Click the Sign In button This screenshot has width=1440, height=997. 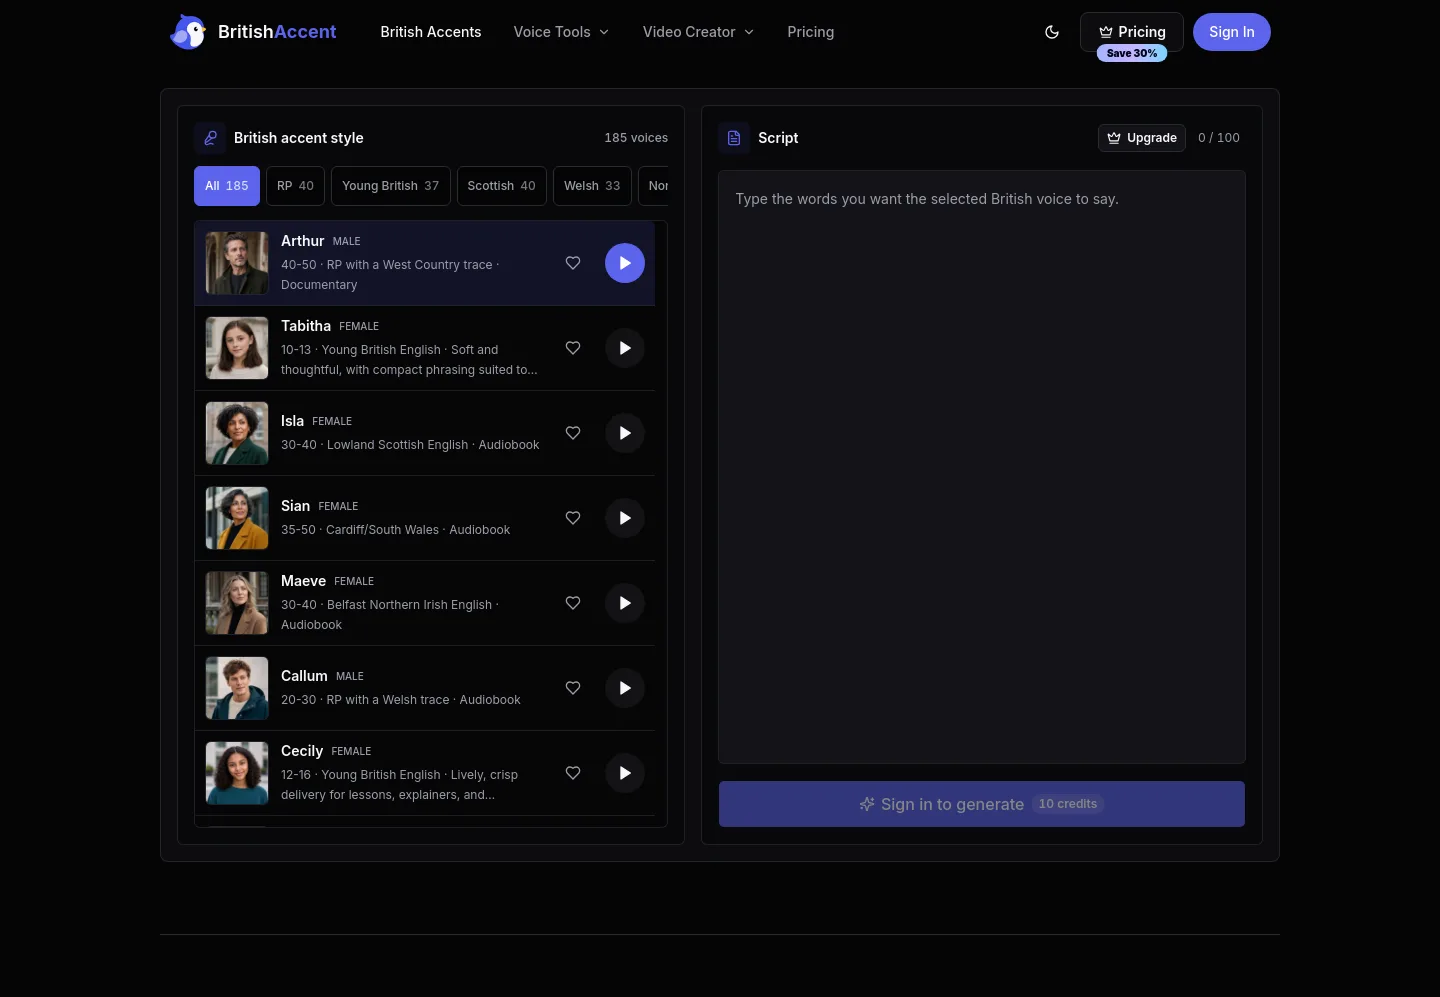[1232, 32]
